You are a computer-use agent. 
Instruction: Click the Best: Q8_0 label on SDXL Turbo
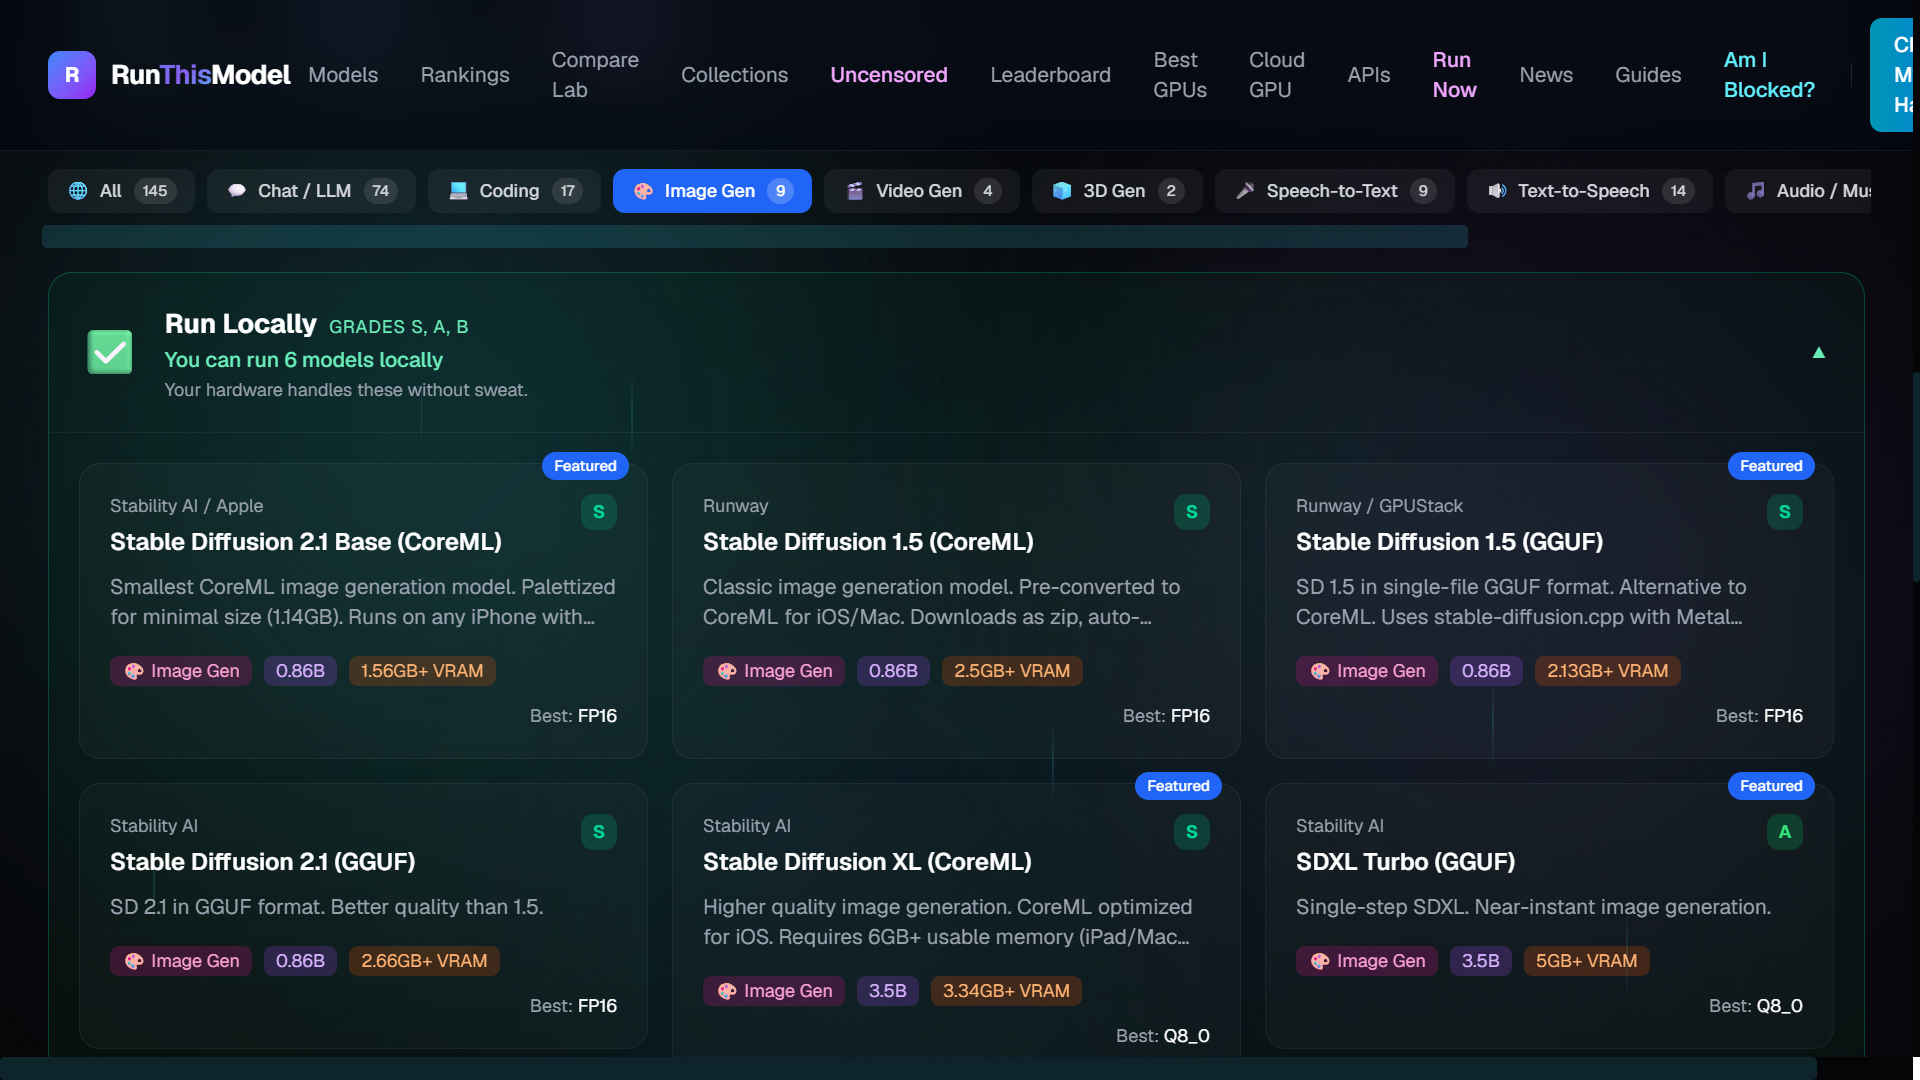(x=1755, y=1006)
